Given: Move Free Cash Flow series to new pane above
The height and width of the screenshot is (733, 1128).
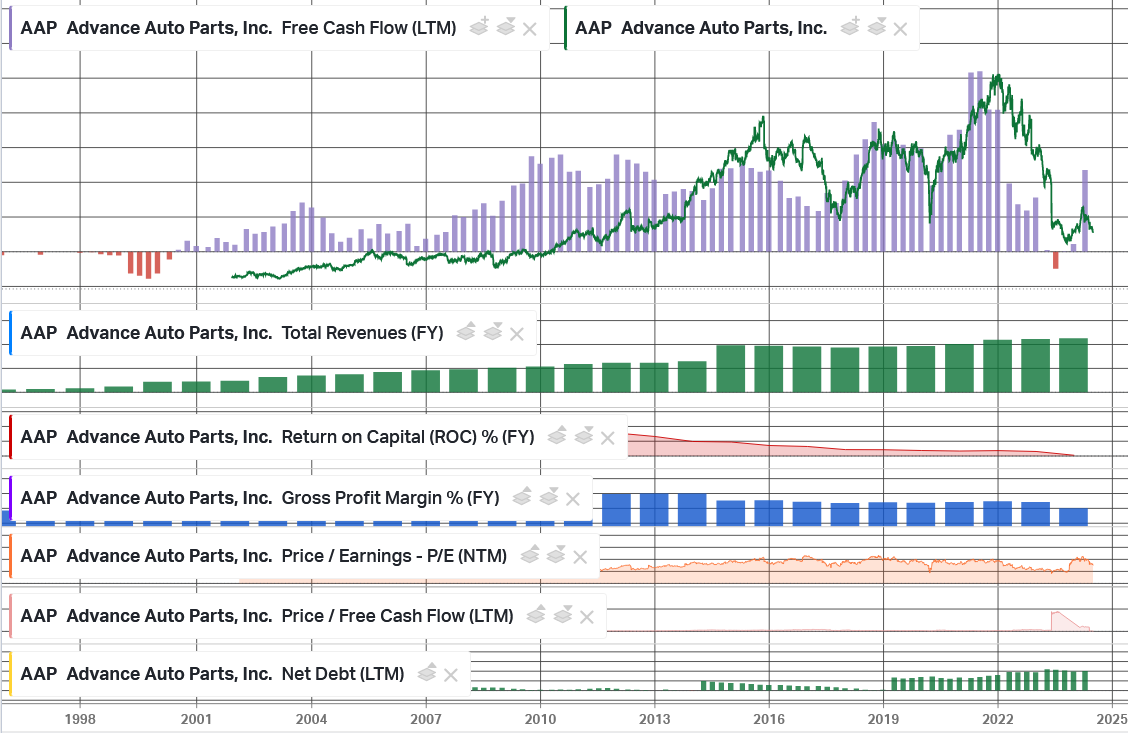Looking at the screenshot, I should (479, 27).
